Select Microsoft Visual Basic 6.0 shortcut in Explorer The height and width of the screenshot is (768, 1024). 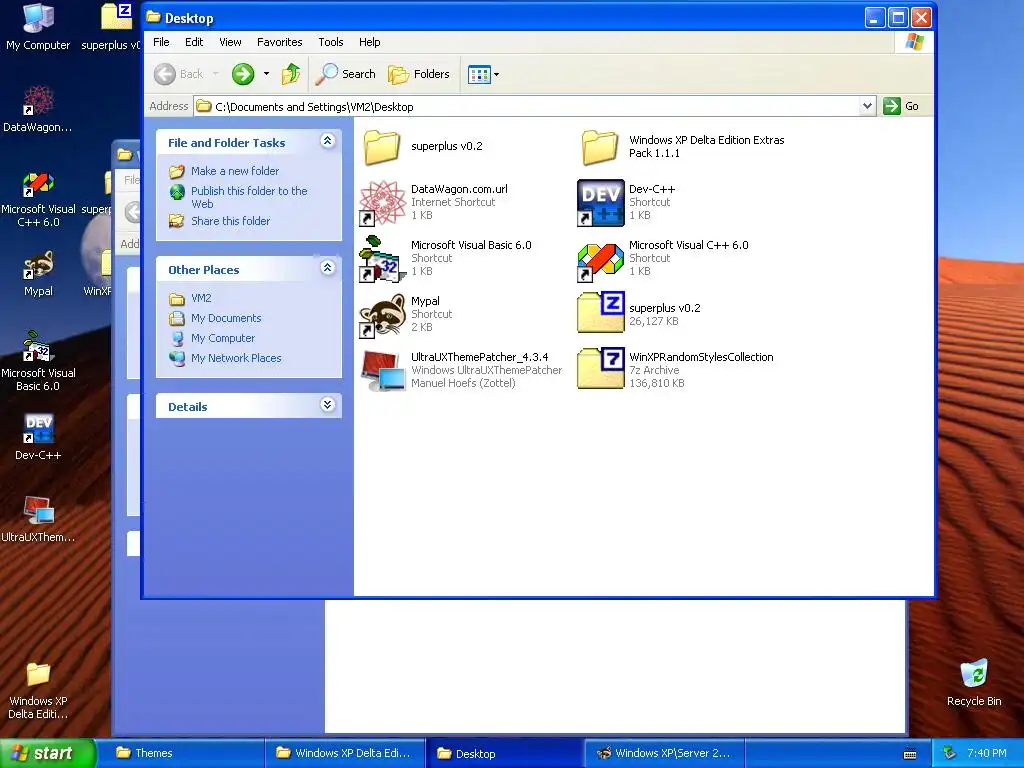[x=446, y=258]
